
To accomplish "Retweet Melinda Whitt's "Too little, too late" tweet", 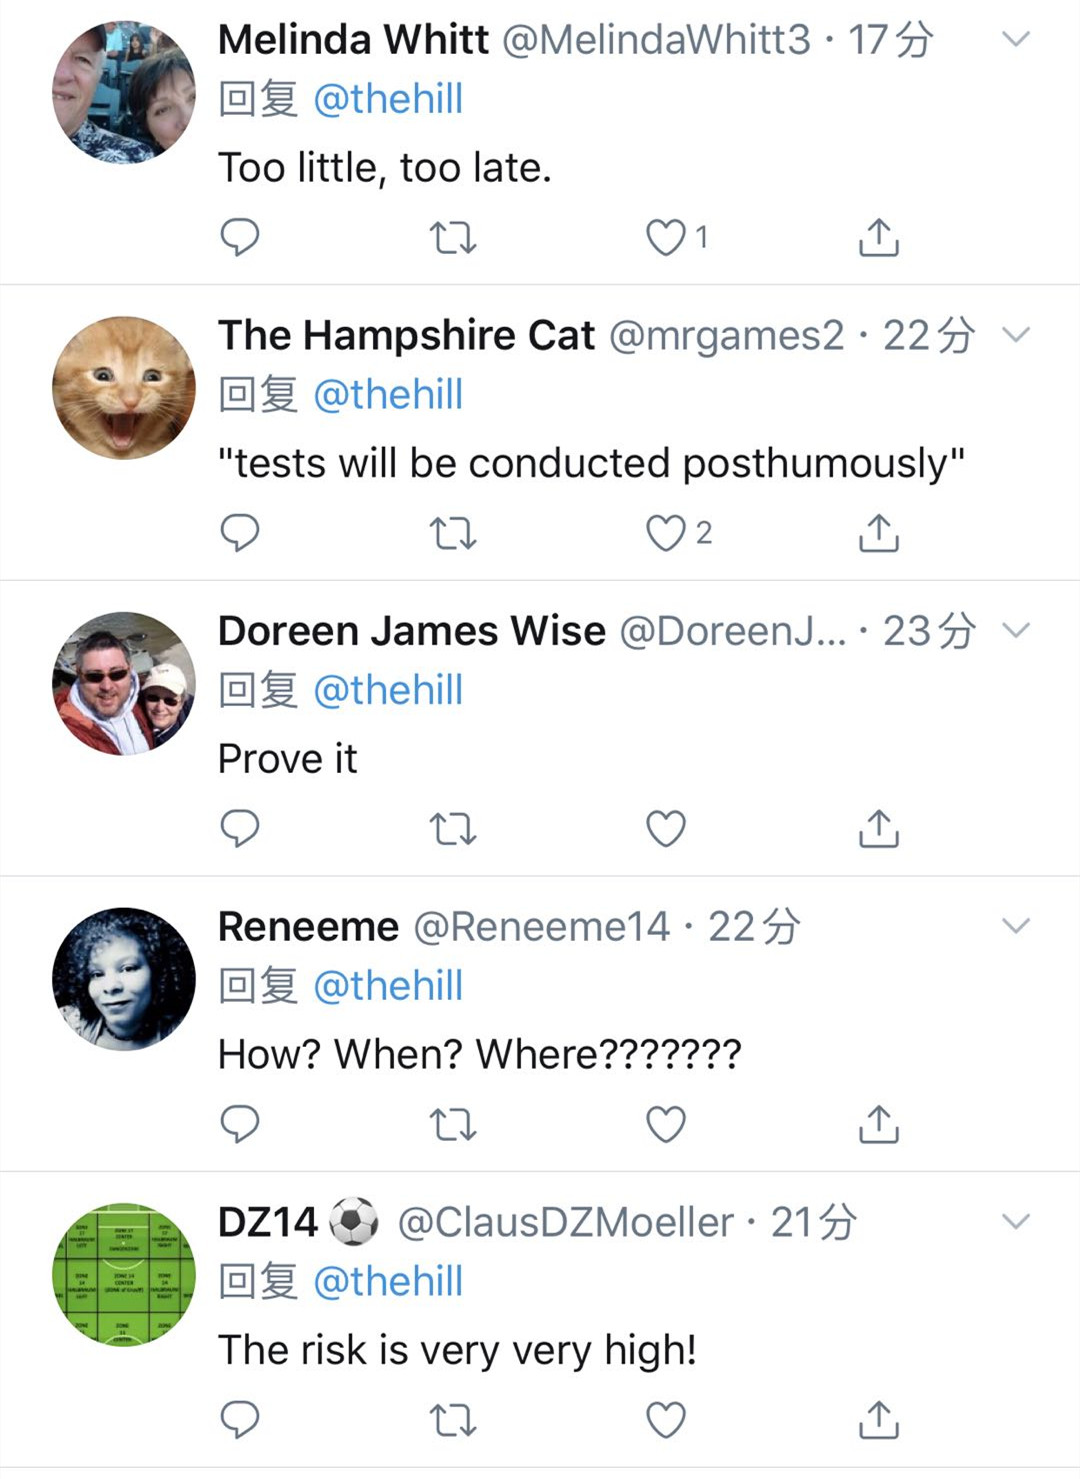I will [452, 237].
